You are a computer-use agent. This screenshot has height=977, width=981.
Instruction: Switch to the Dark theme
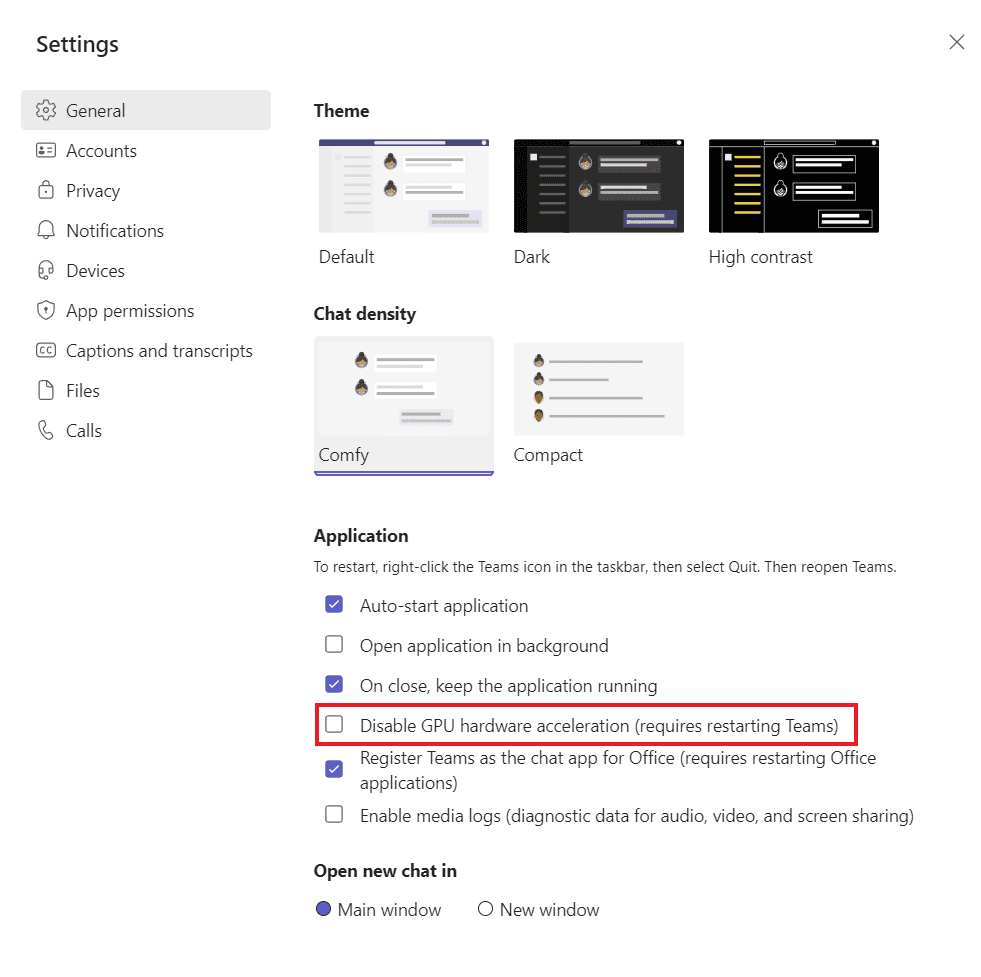click(598, 185)
